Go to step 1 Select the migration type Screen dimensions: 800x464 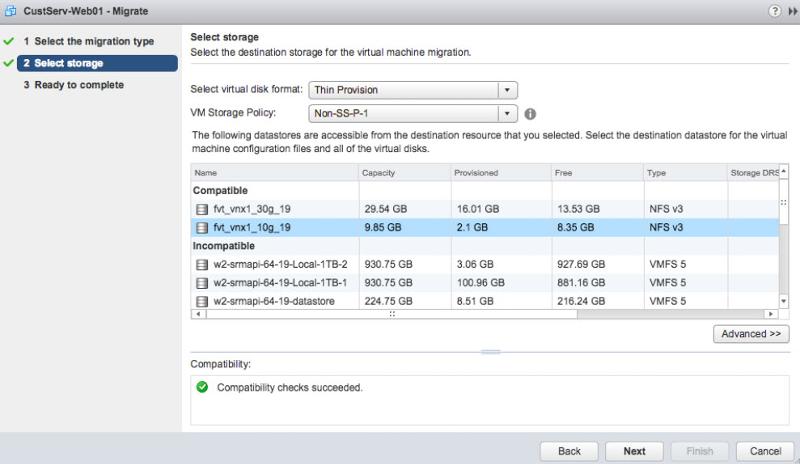pos(89,41)
